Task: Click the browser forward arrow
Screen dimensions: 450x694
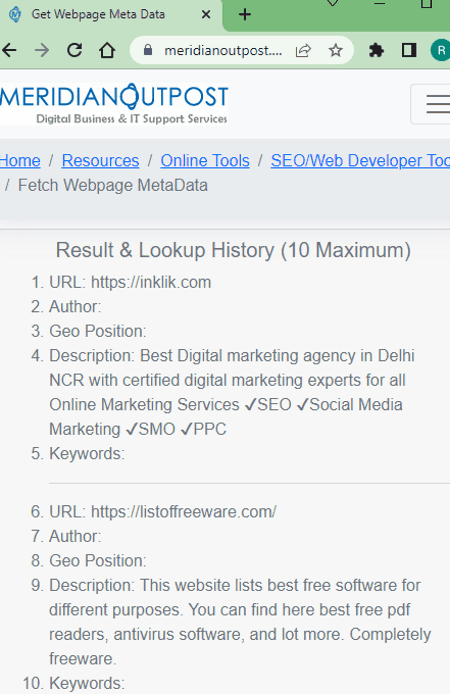Action: 42,50
